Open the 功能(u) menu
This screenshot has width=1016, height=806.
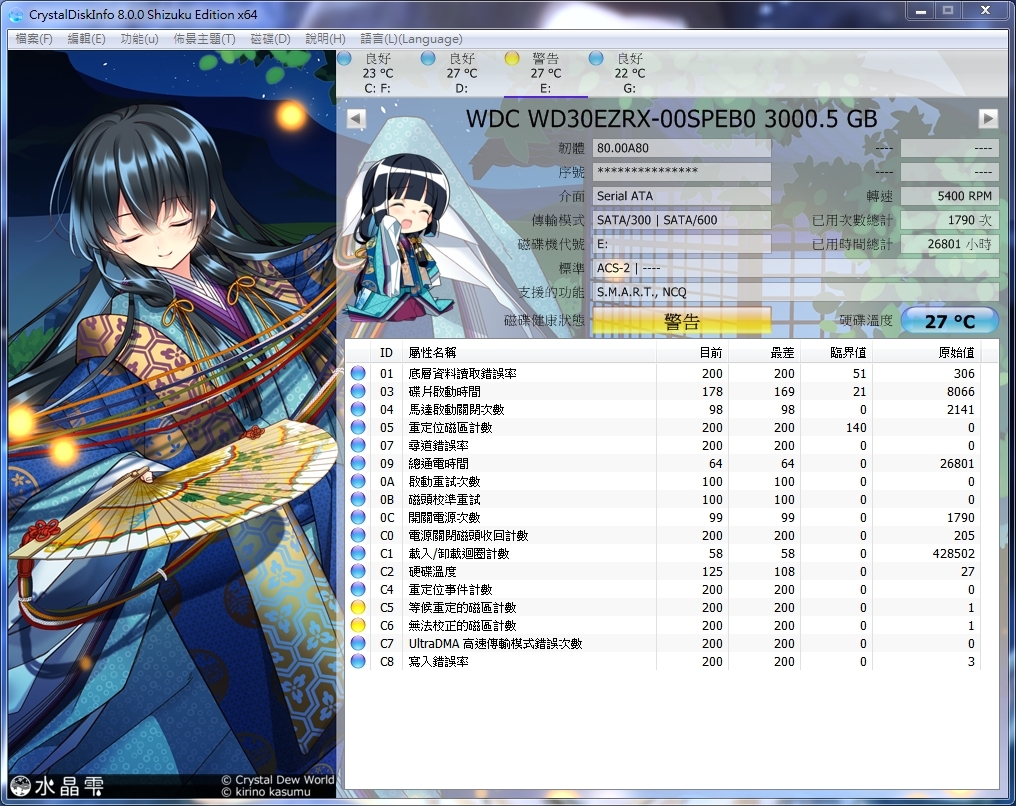pos(139,39)
